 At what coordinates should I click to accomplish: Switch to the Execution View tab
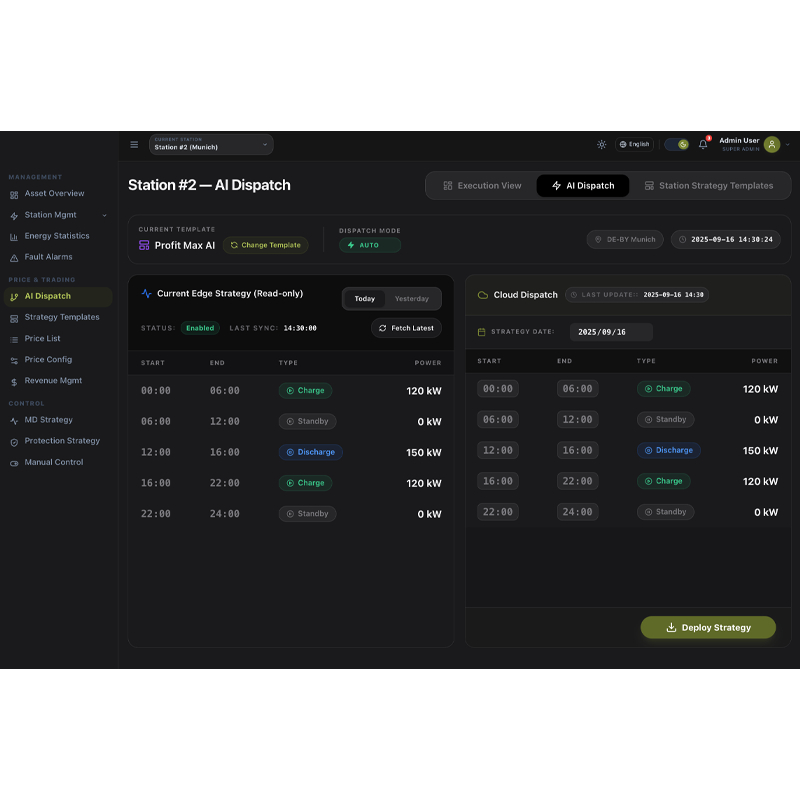(x=482, y=185)
